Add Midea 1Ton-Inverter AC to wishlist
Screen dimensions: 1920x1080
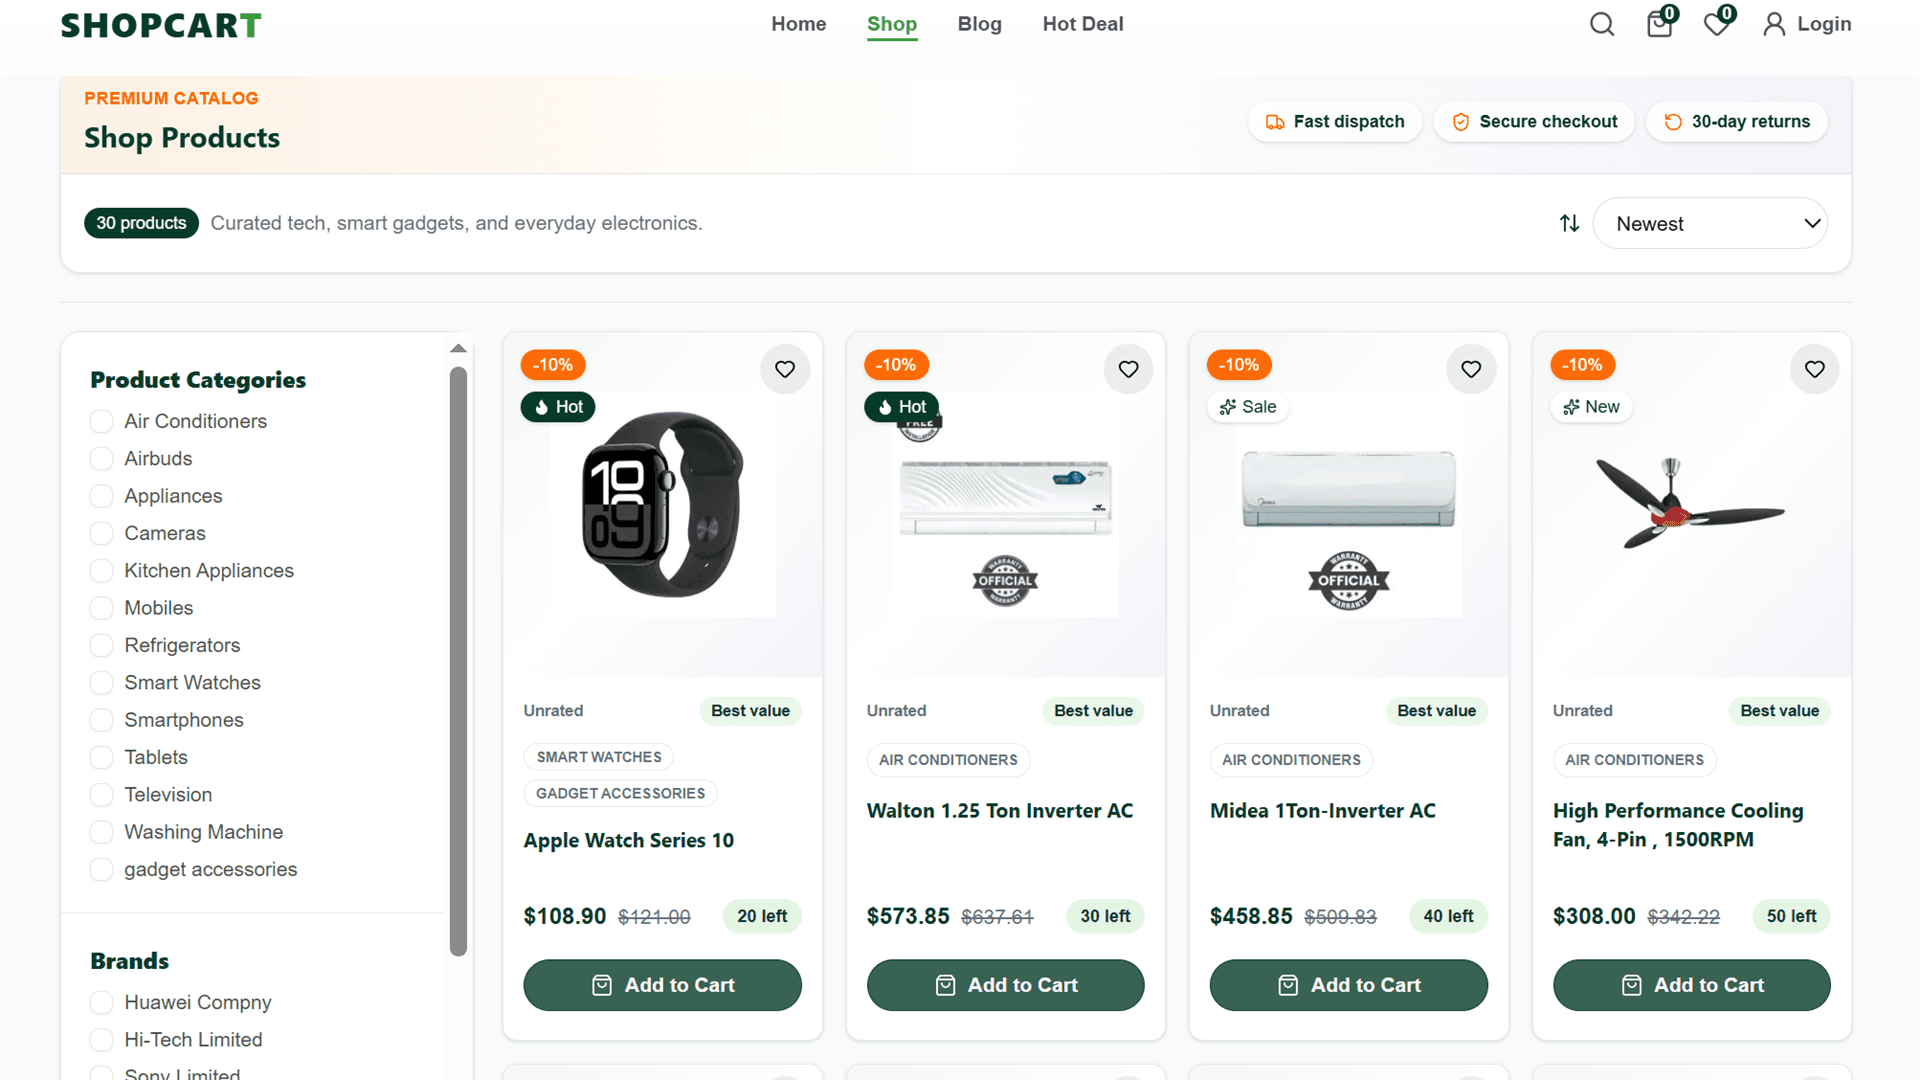(x=1471, y=369)
